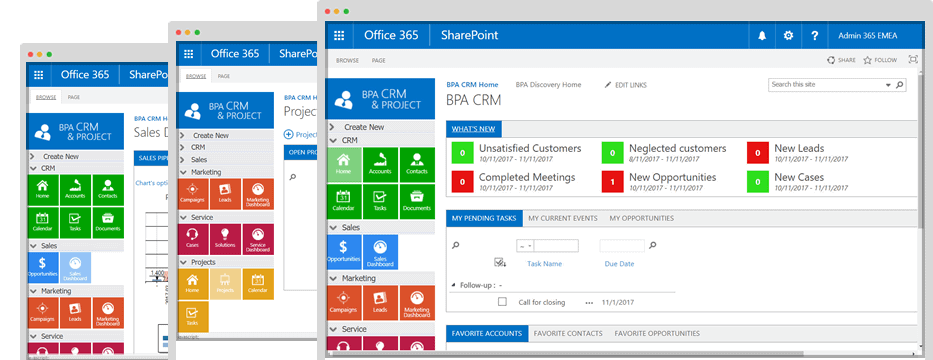This screenshot has width=933, height=360.
Task: Open the New Opportunities link
Action: [672, 177]
